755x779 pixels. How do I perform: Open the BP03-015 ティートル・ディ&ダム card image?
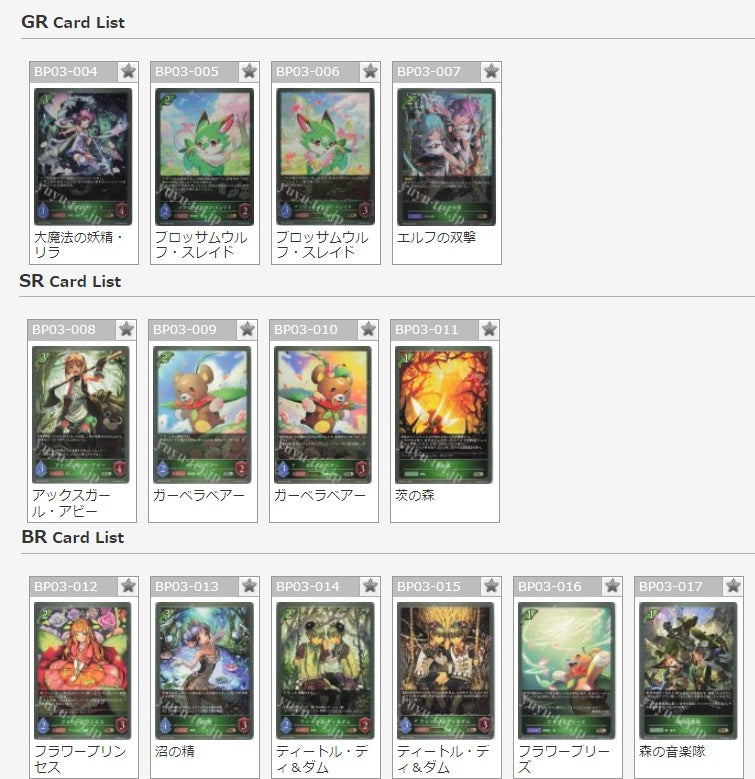click(x=446, y=671)
